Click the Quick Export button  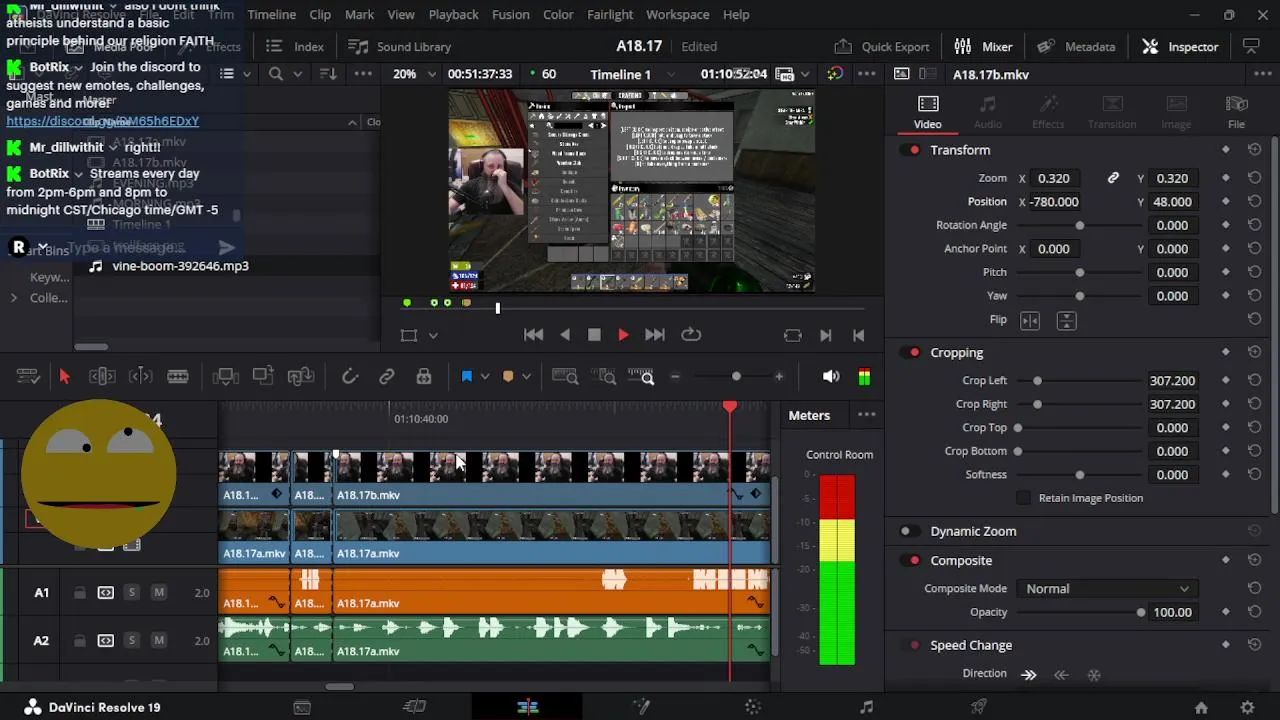point(882,47)
